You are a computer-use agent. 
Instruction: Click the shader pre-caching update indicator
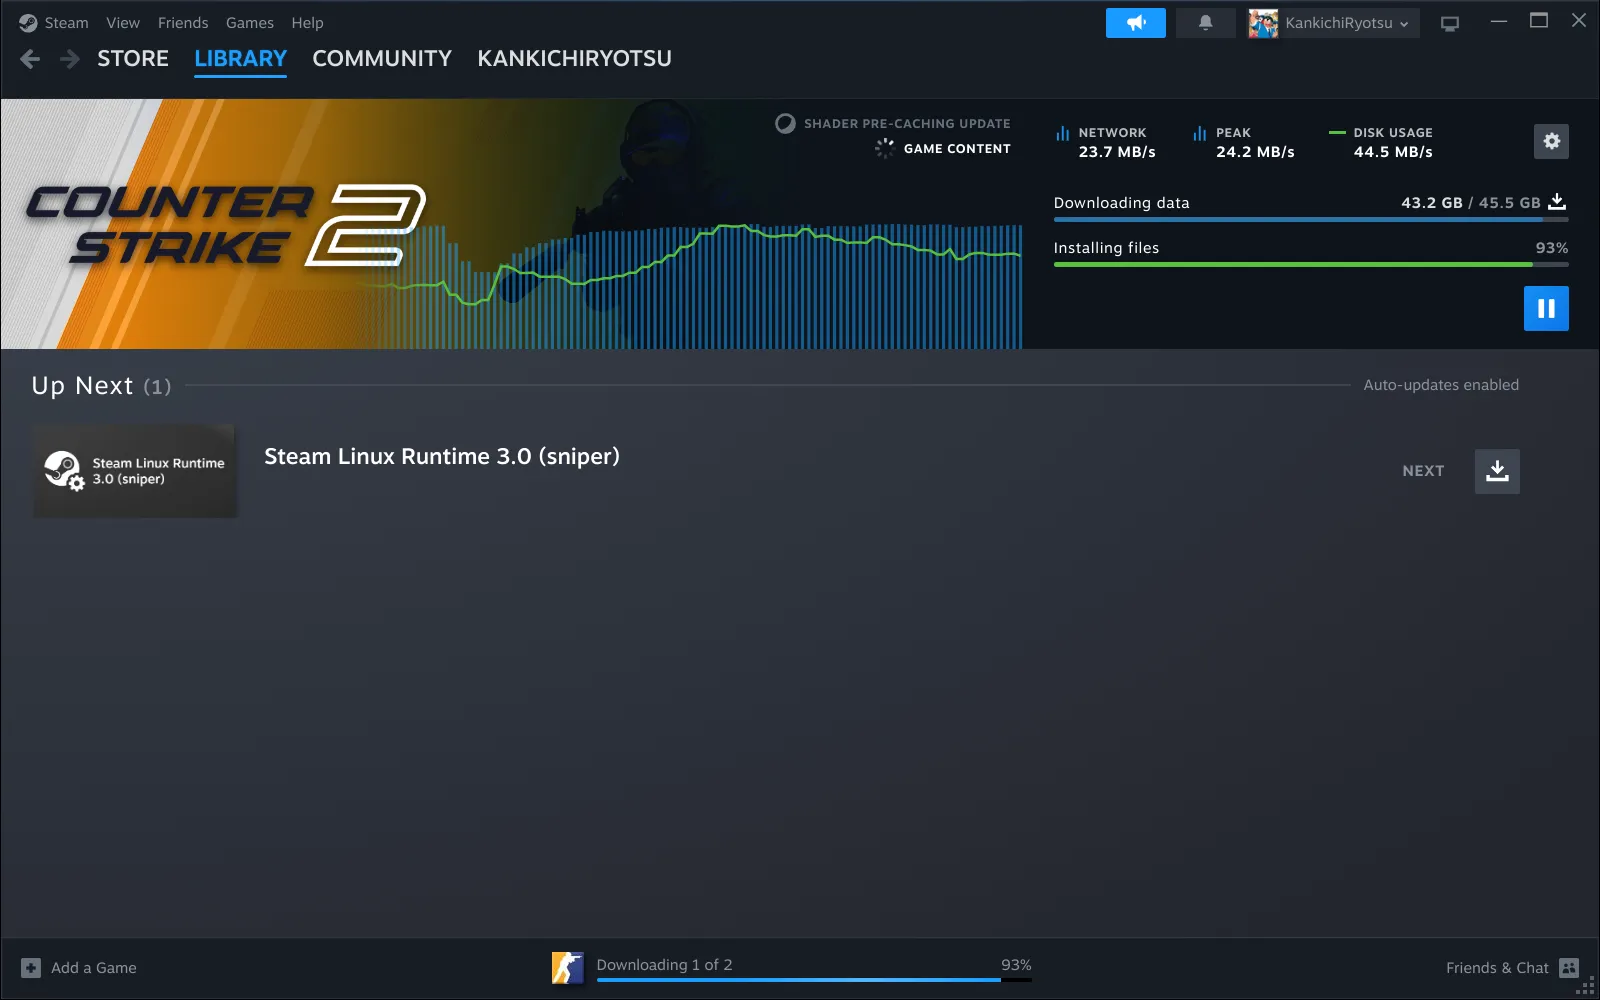coord(893,124)
